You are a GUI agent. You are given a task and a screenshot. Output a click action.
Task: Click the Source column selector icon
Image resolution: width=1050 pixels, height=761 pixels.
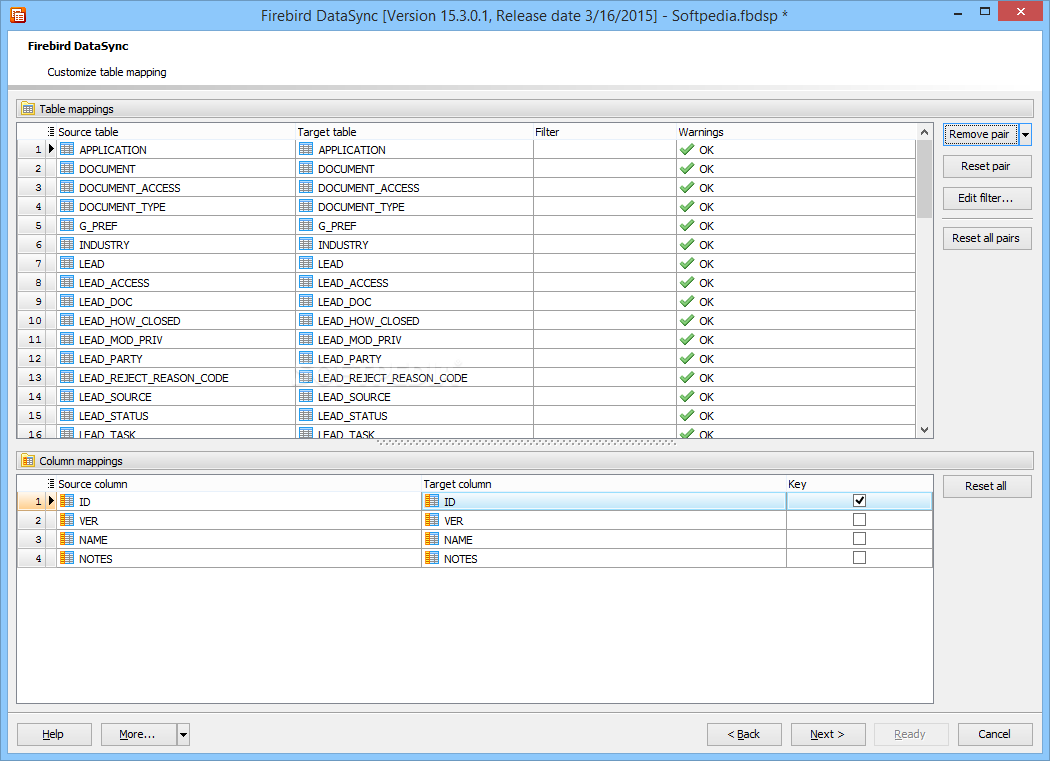pos(51,484)
